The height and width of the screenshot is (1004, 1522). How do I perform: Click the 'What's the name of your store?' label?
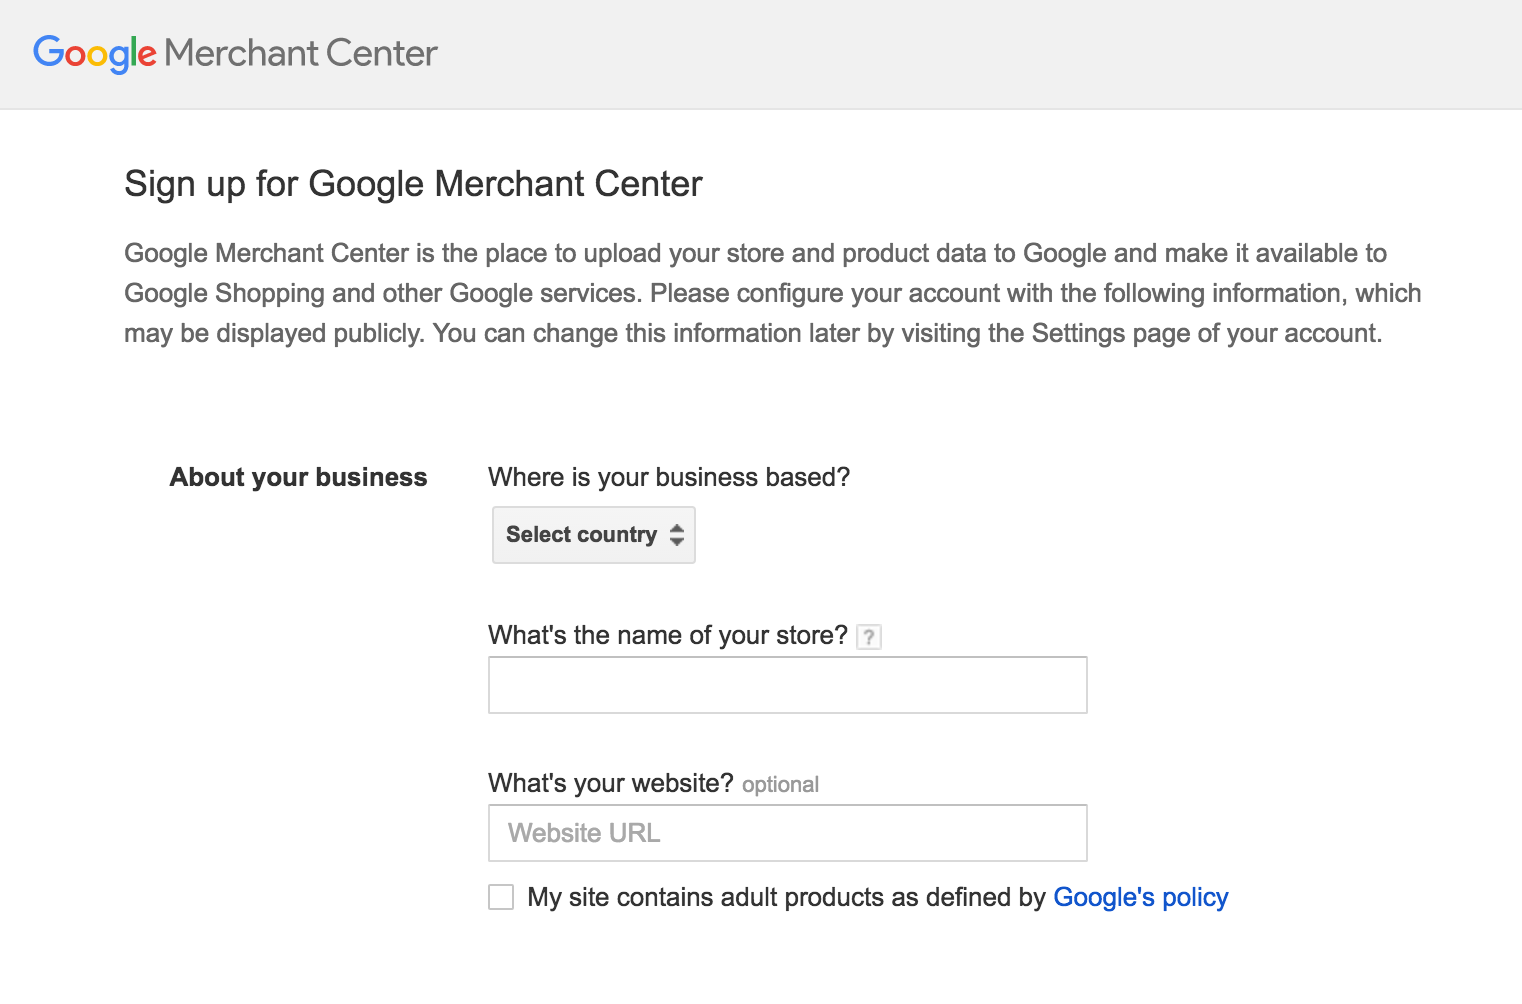[668, 635]
